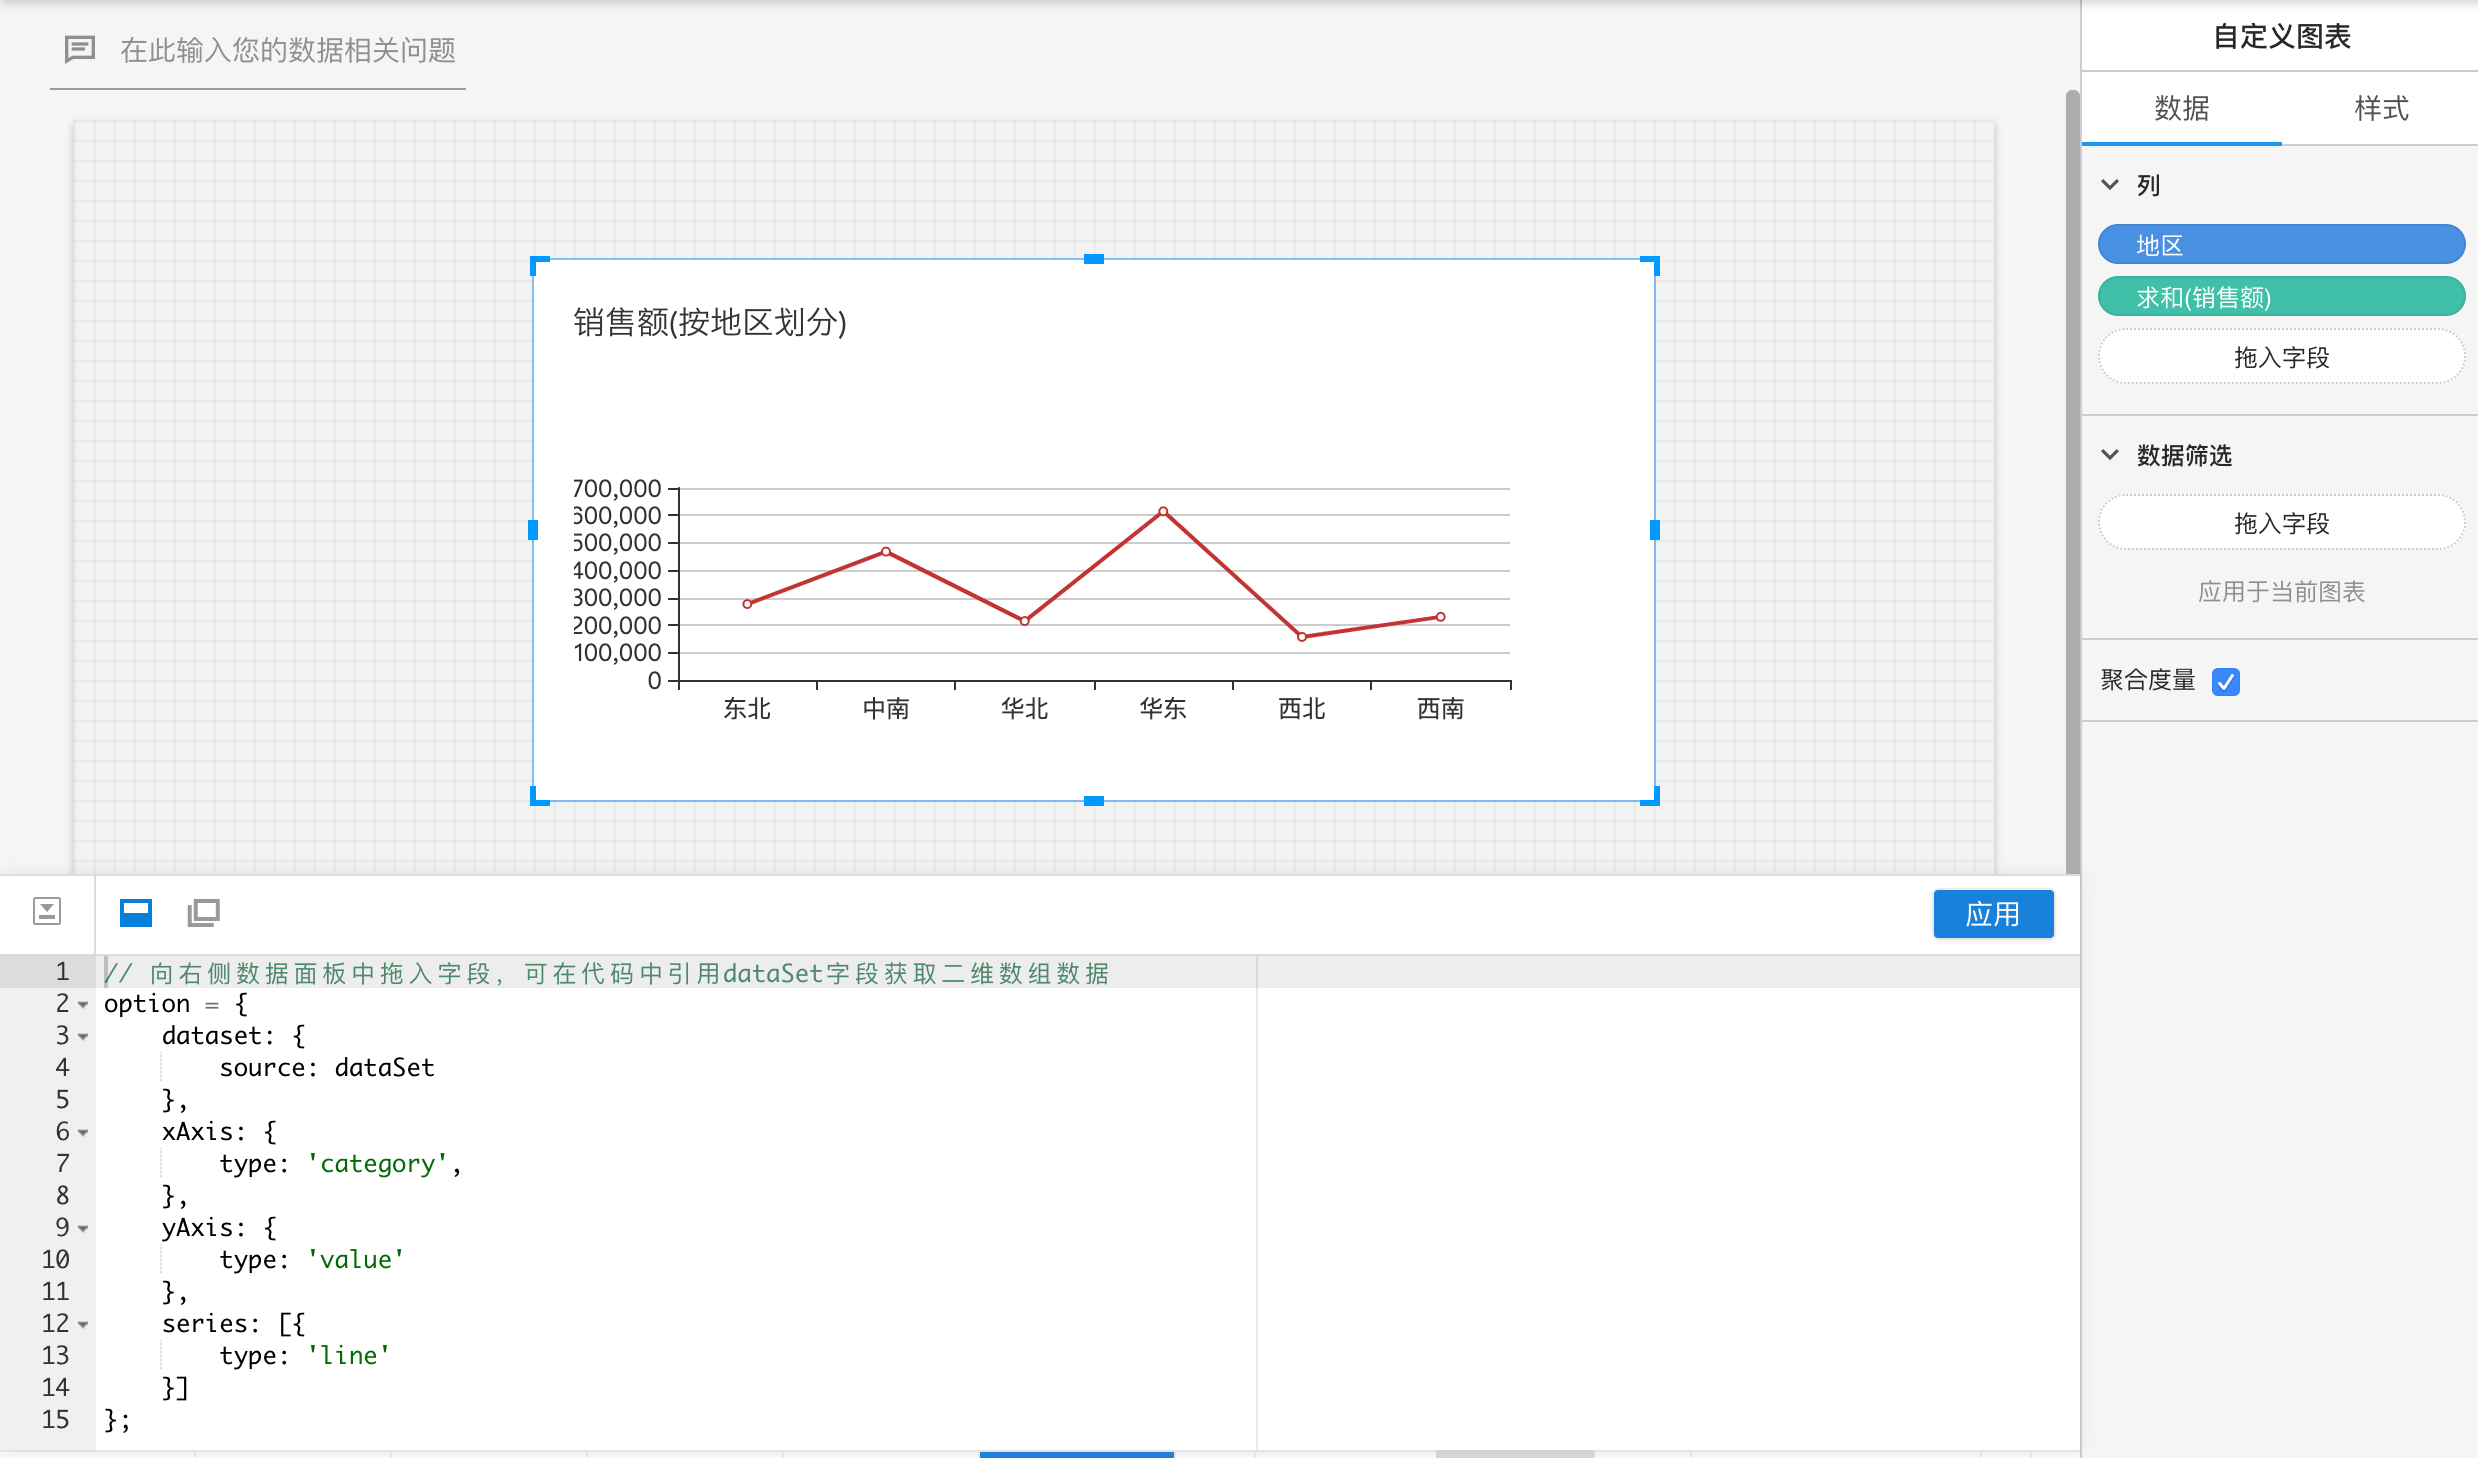Click left-middle resize handle of chart
This screenshot has width=2478, height=1458.
(533, 530)
